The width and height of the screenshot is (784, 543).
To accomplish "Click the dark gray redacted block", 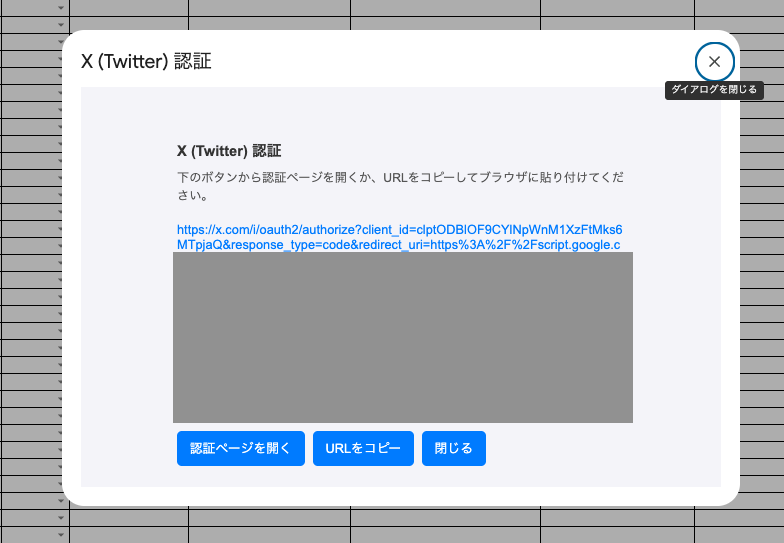I will tap(402, 337).
